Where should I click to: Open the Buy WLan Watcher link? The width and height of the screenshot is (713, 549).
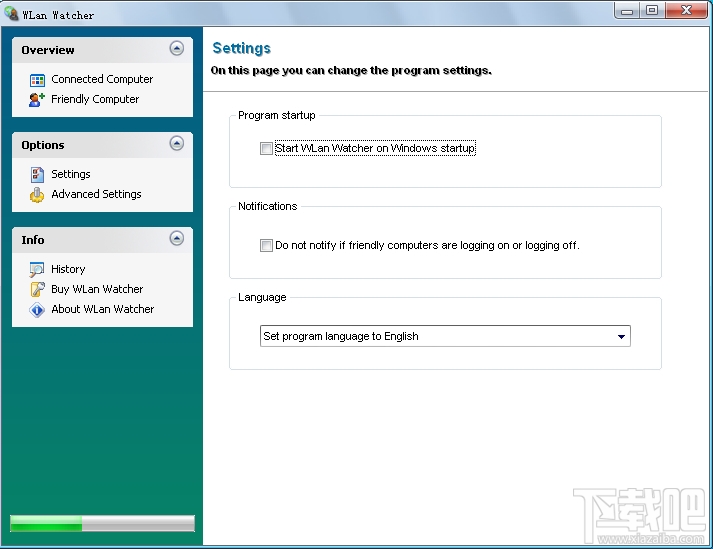pos(97,289)
